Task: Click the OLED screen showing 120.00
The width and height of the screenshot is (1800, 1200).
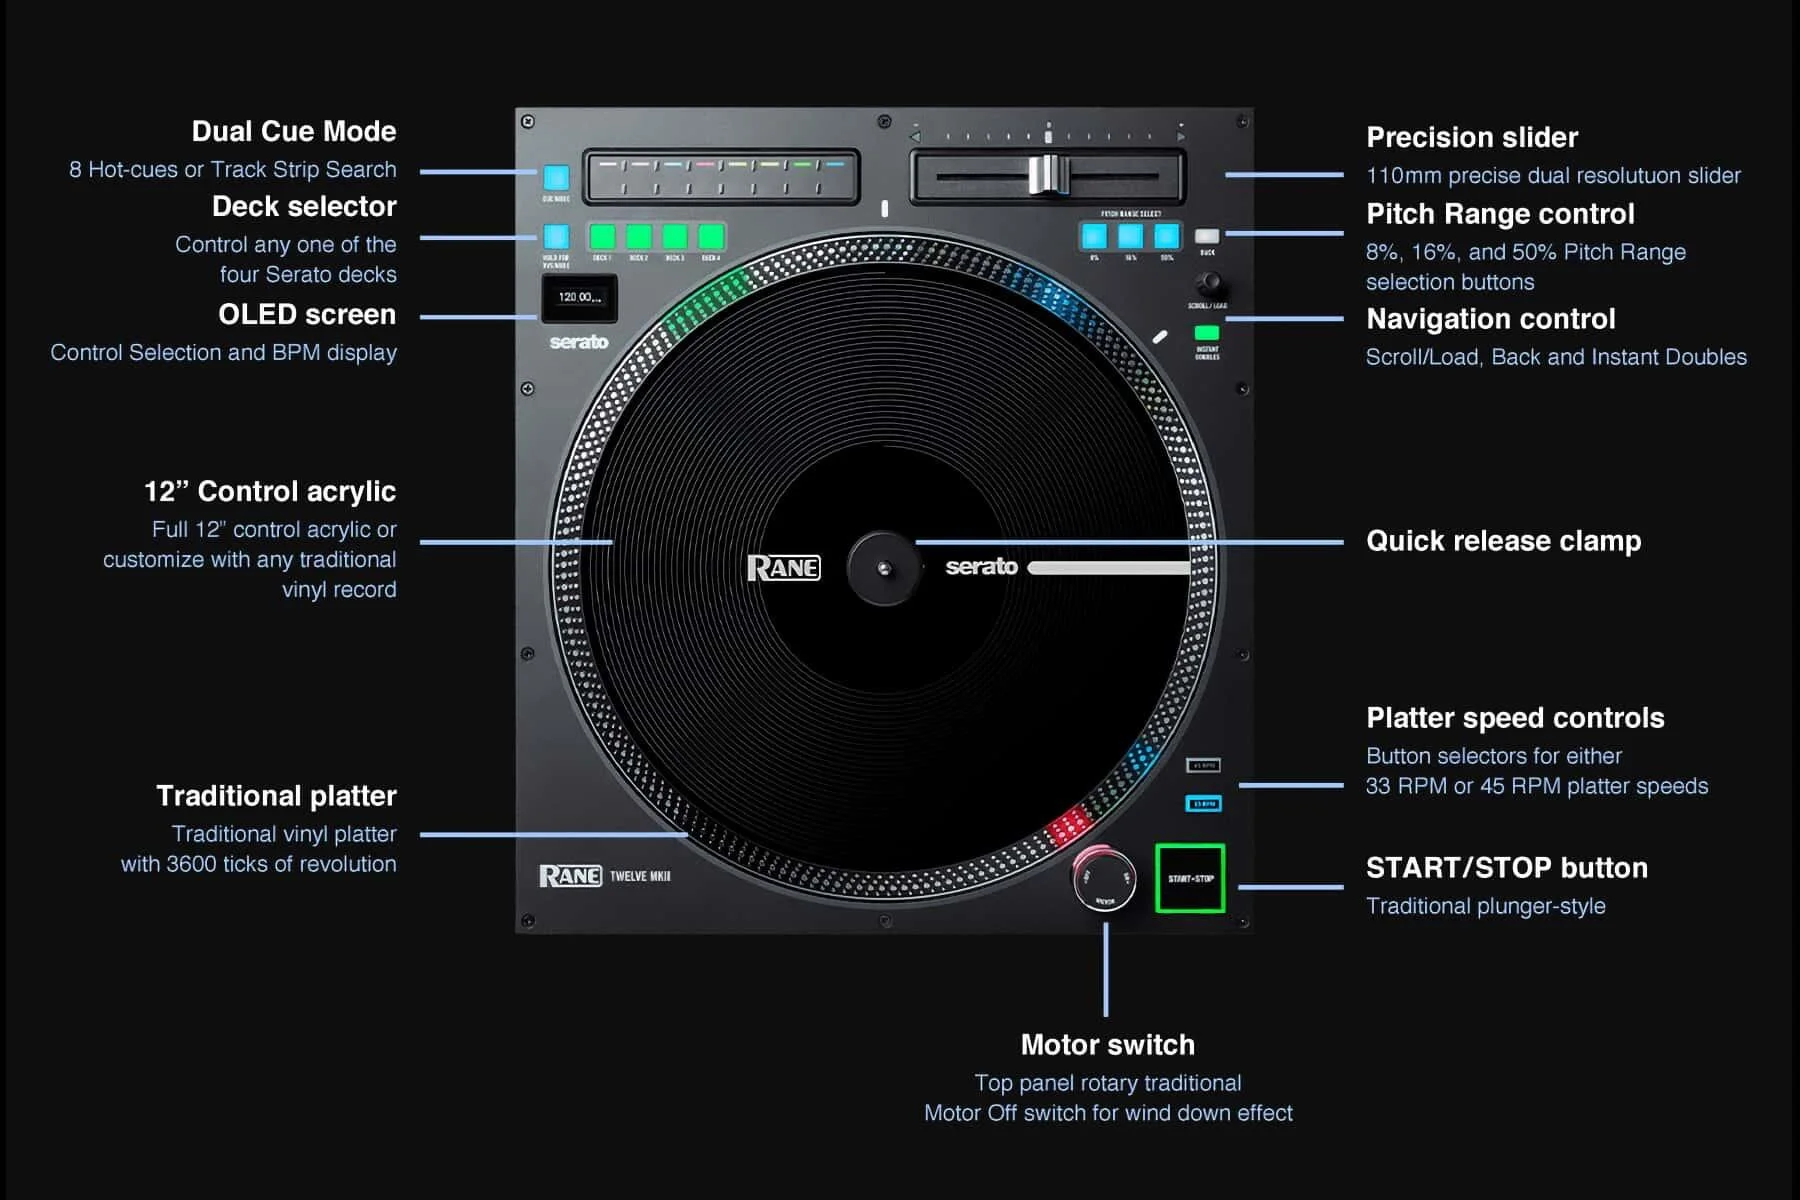Action: (x=579, y=298)
